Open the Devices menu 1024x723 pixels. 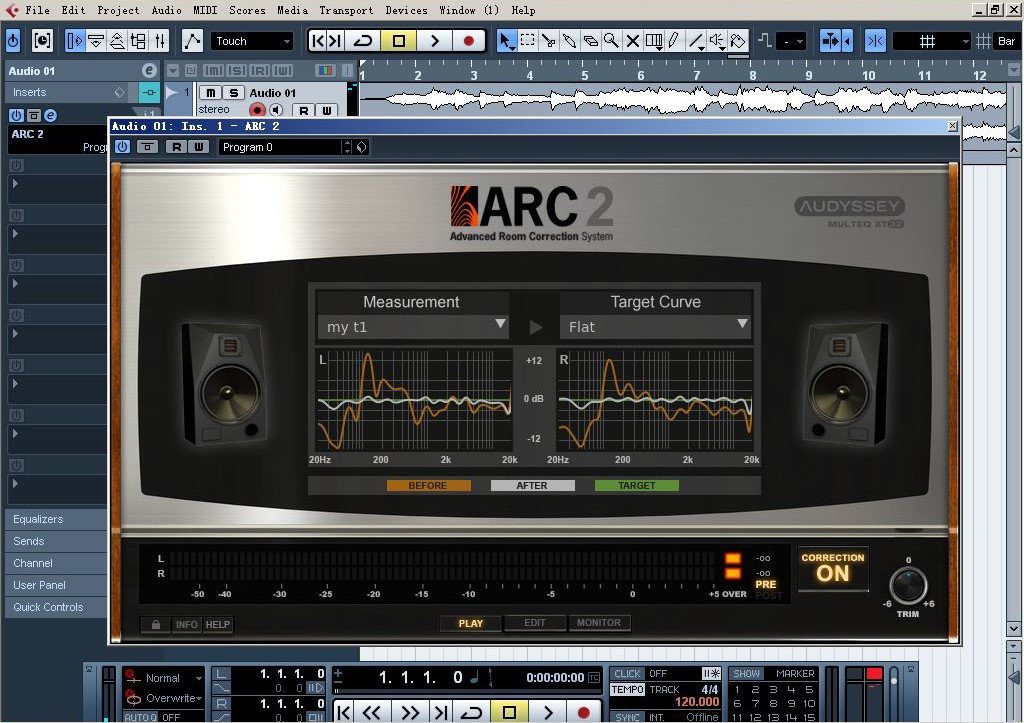[406, 10]
